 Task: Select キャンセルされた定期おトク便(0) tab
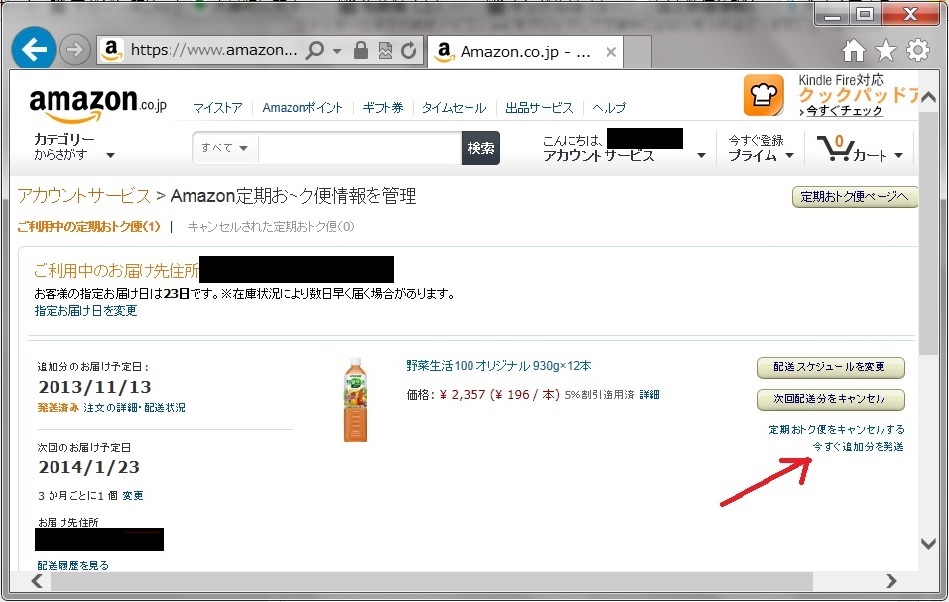(x=271, y=226)
